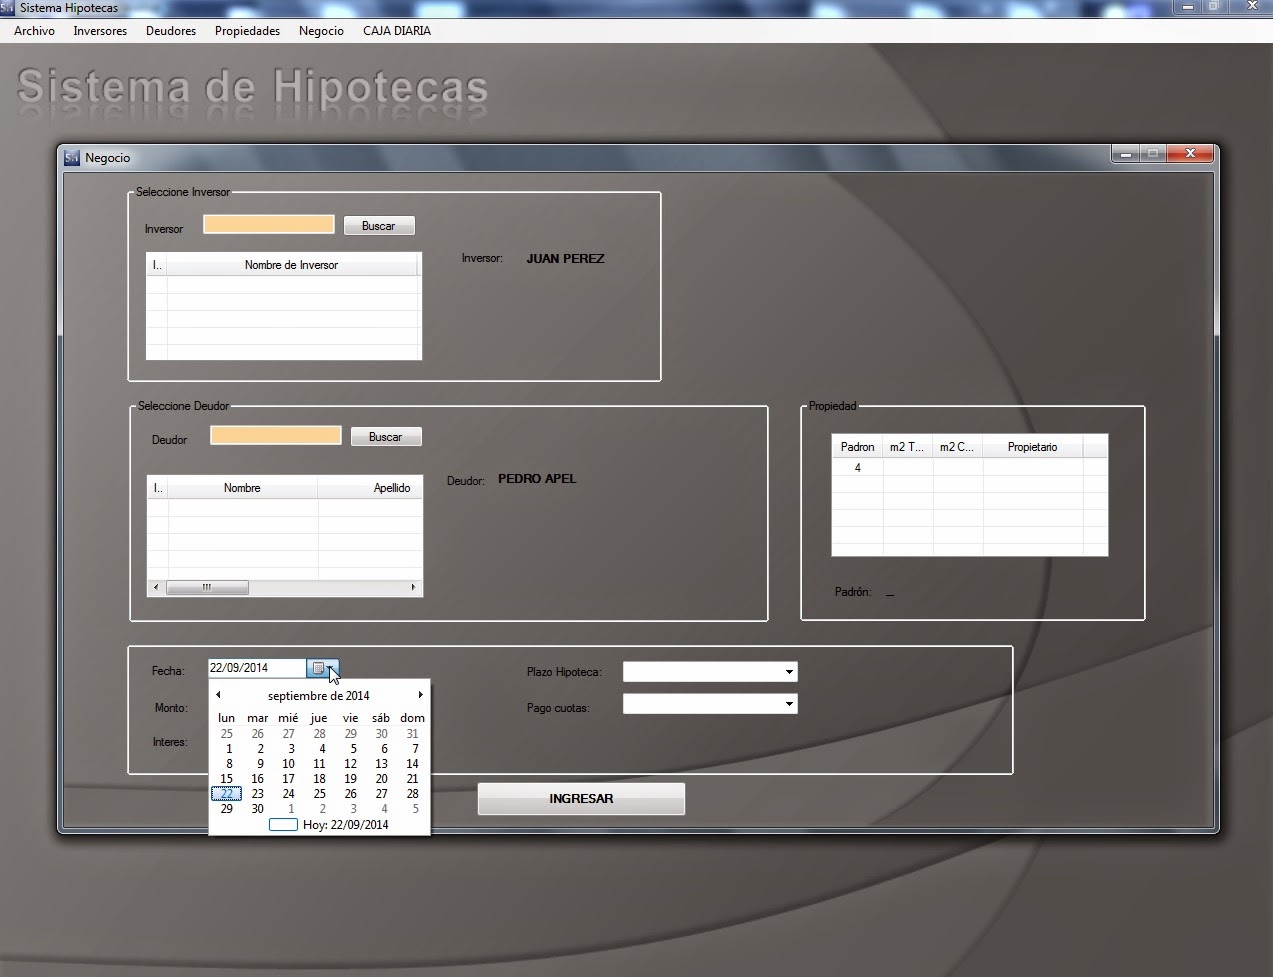Click Buscar button next to Inversor
Viewport: 1273px width, 977px height.
tap(379, 226)
